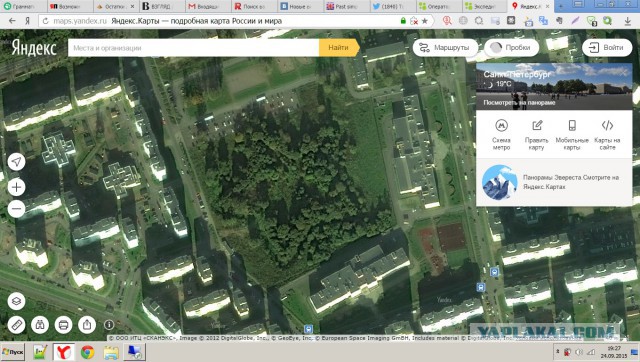Switch to the Past simple tab
Viewport: 640px width, 362px height.
click(x=346, y=6)
